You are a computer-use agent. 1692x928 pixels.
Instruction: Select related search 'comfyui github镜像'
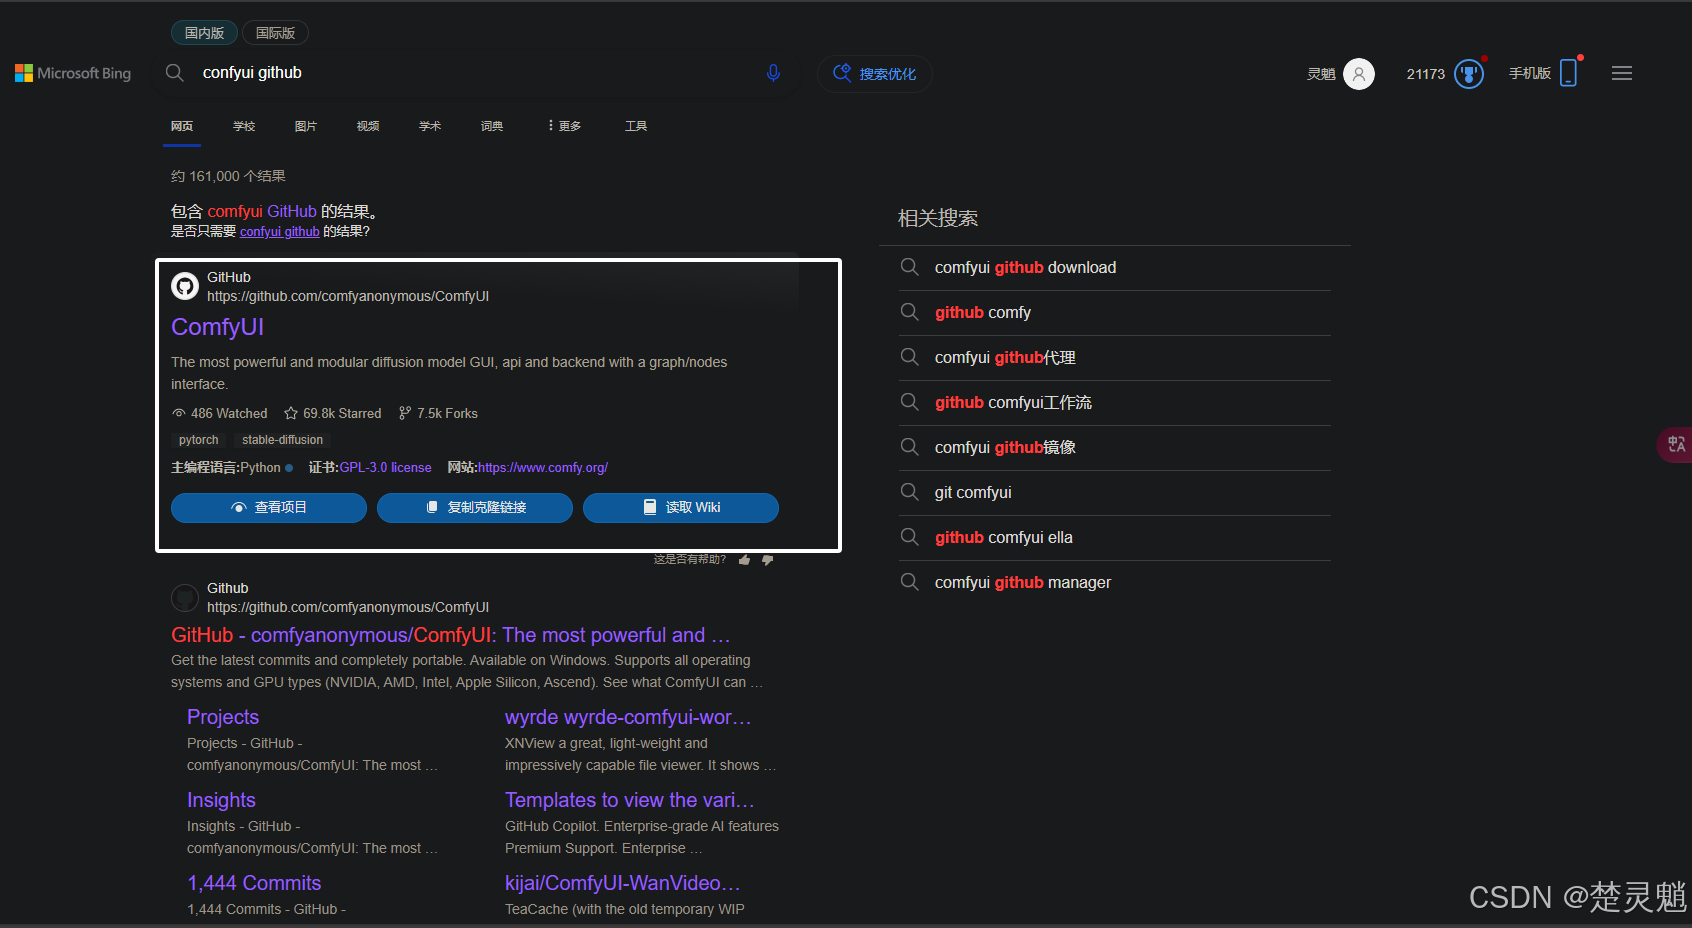pos(1005,447)
